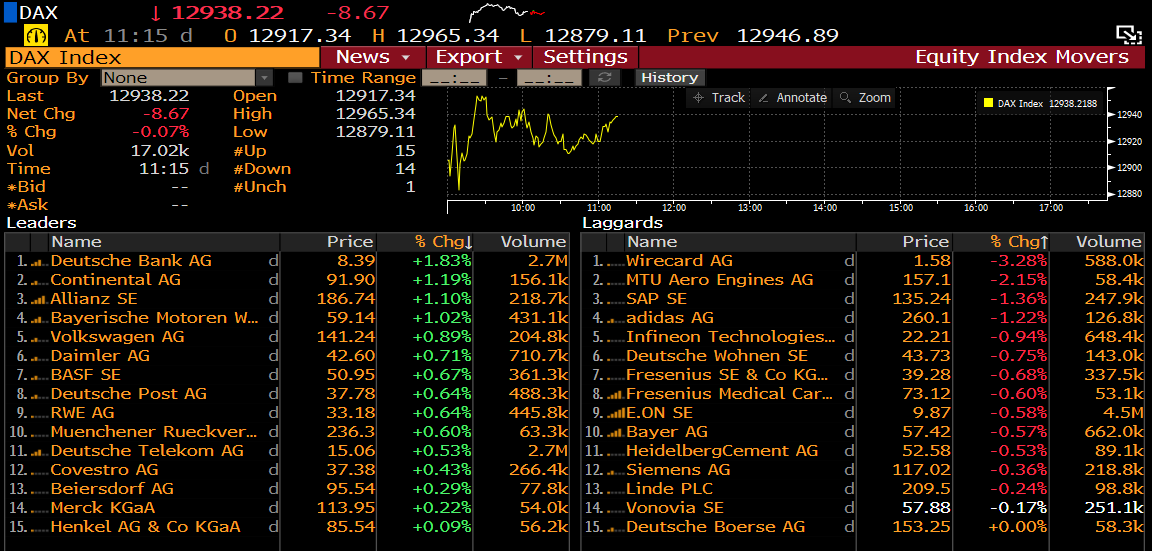Click the bar icon beside Wirecard AG
Viewport: 1152px width, 551px height.
(615, 262)
